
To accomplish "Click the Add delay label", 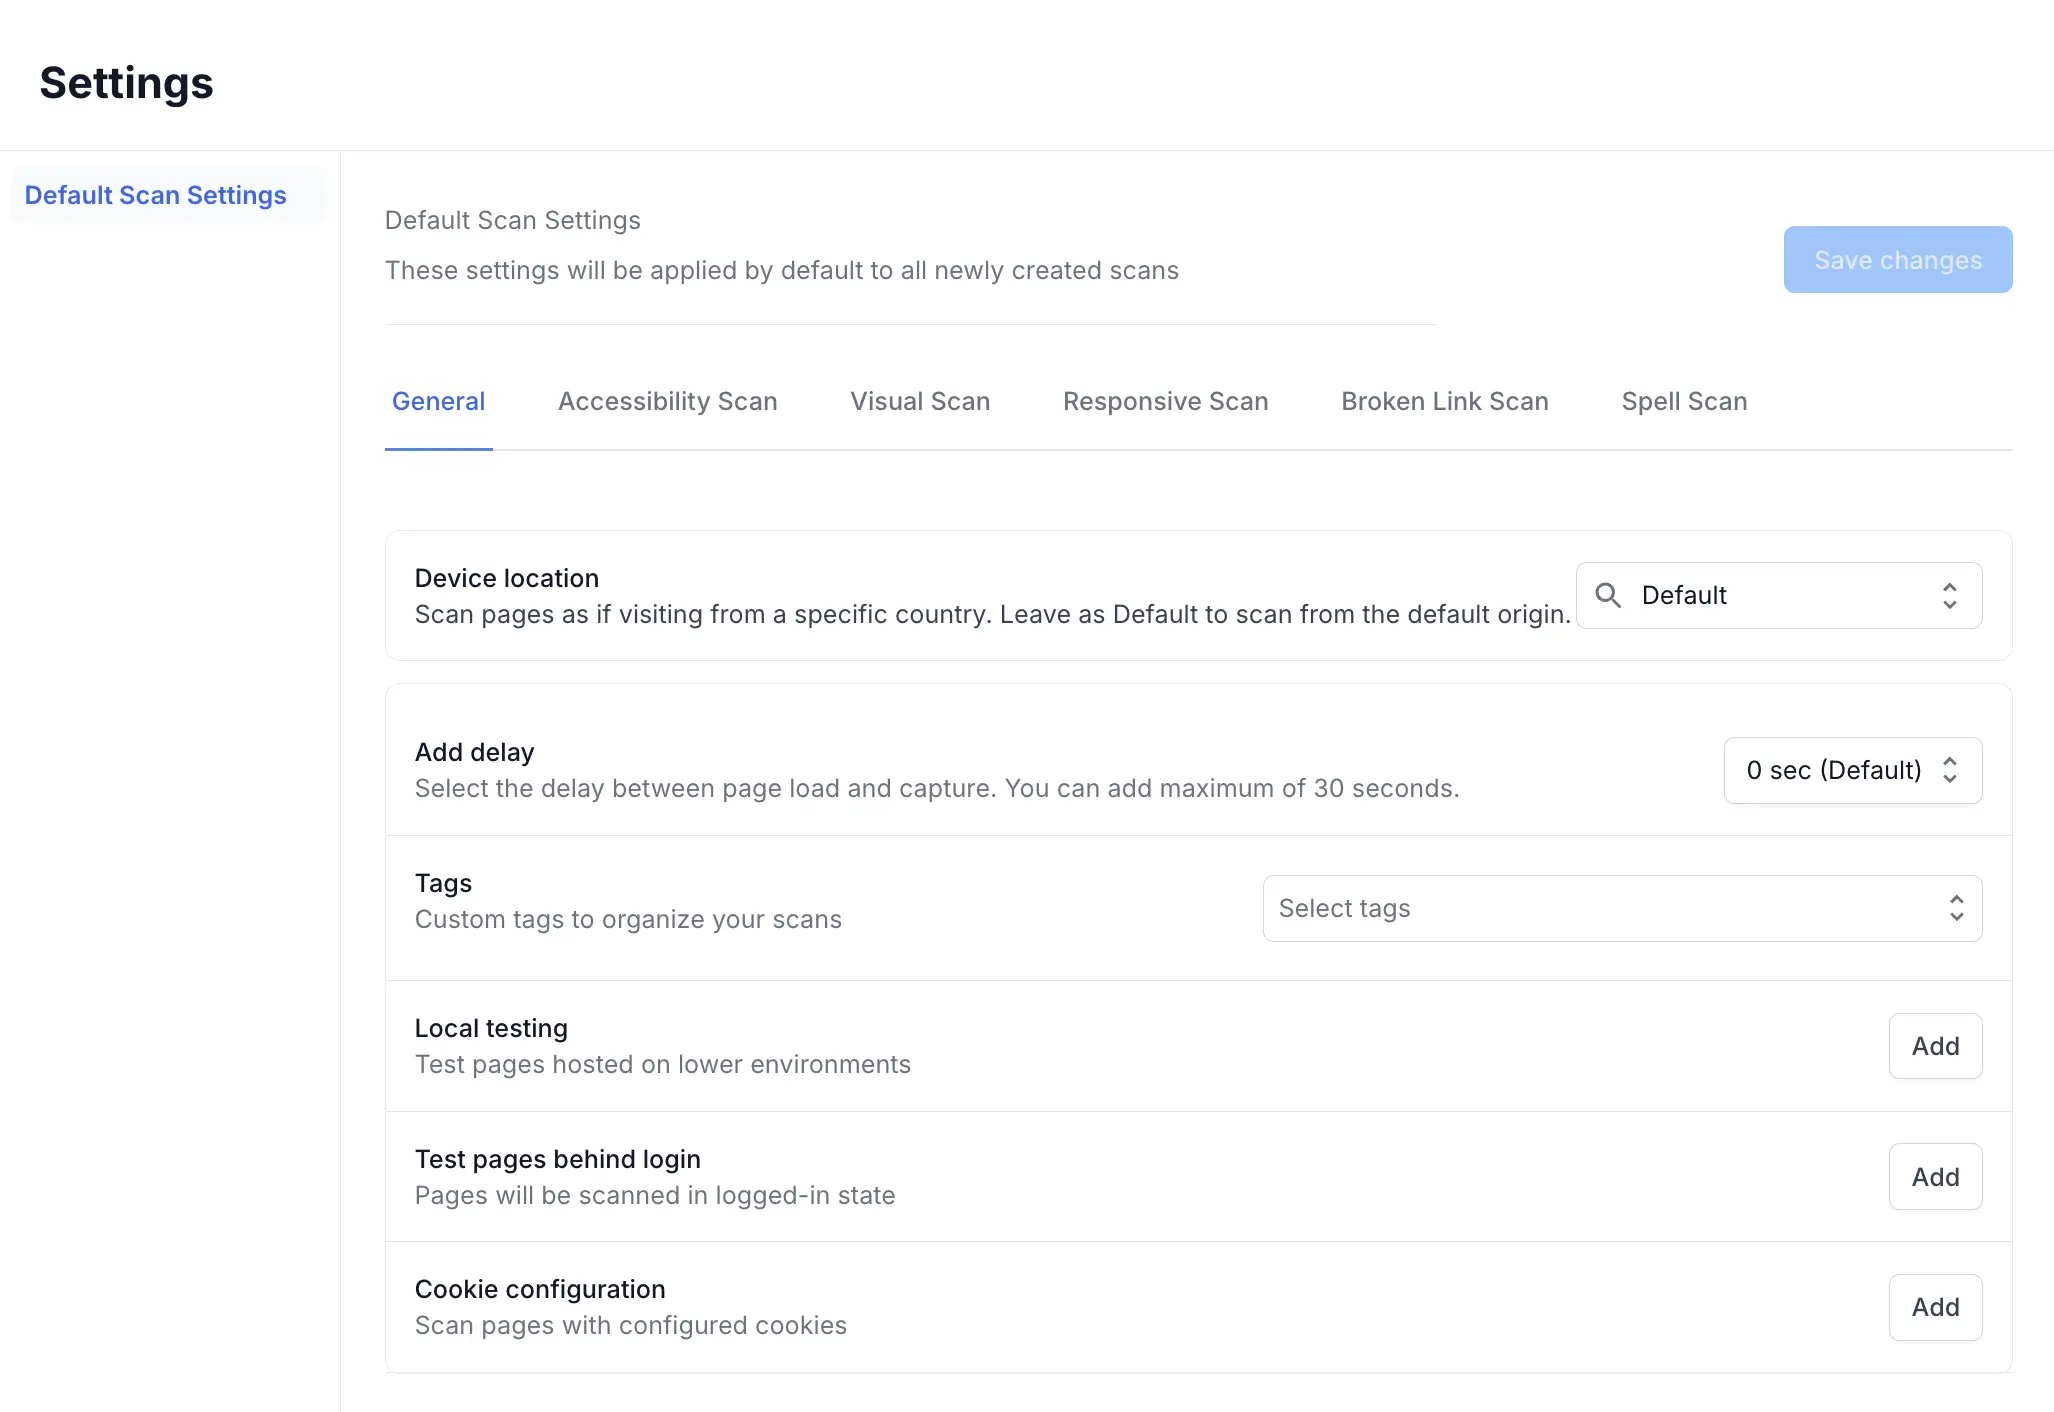I will pos(474,752).
